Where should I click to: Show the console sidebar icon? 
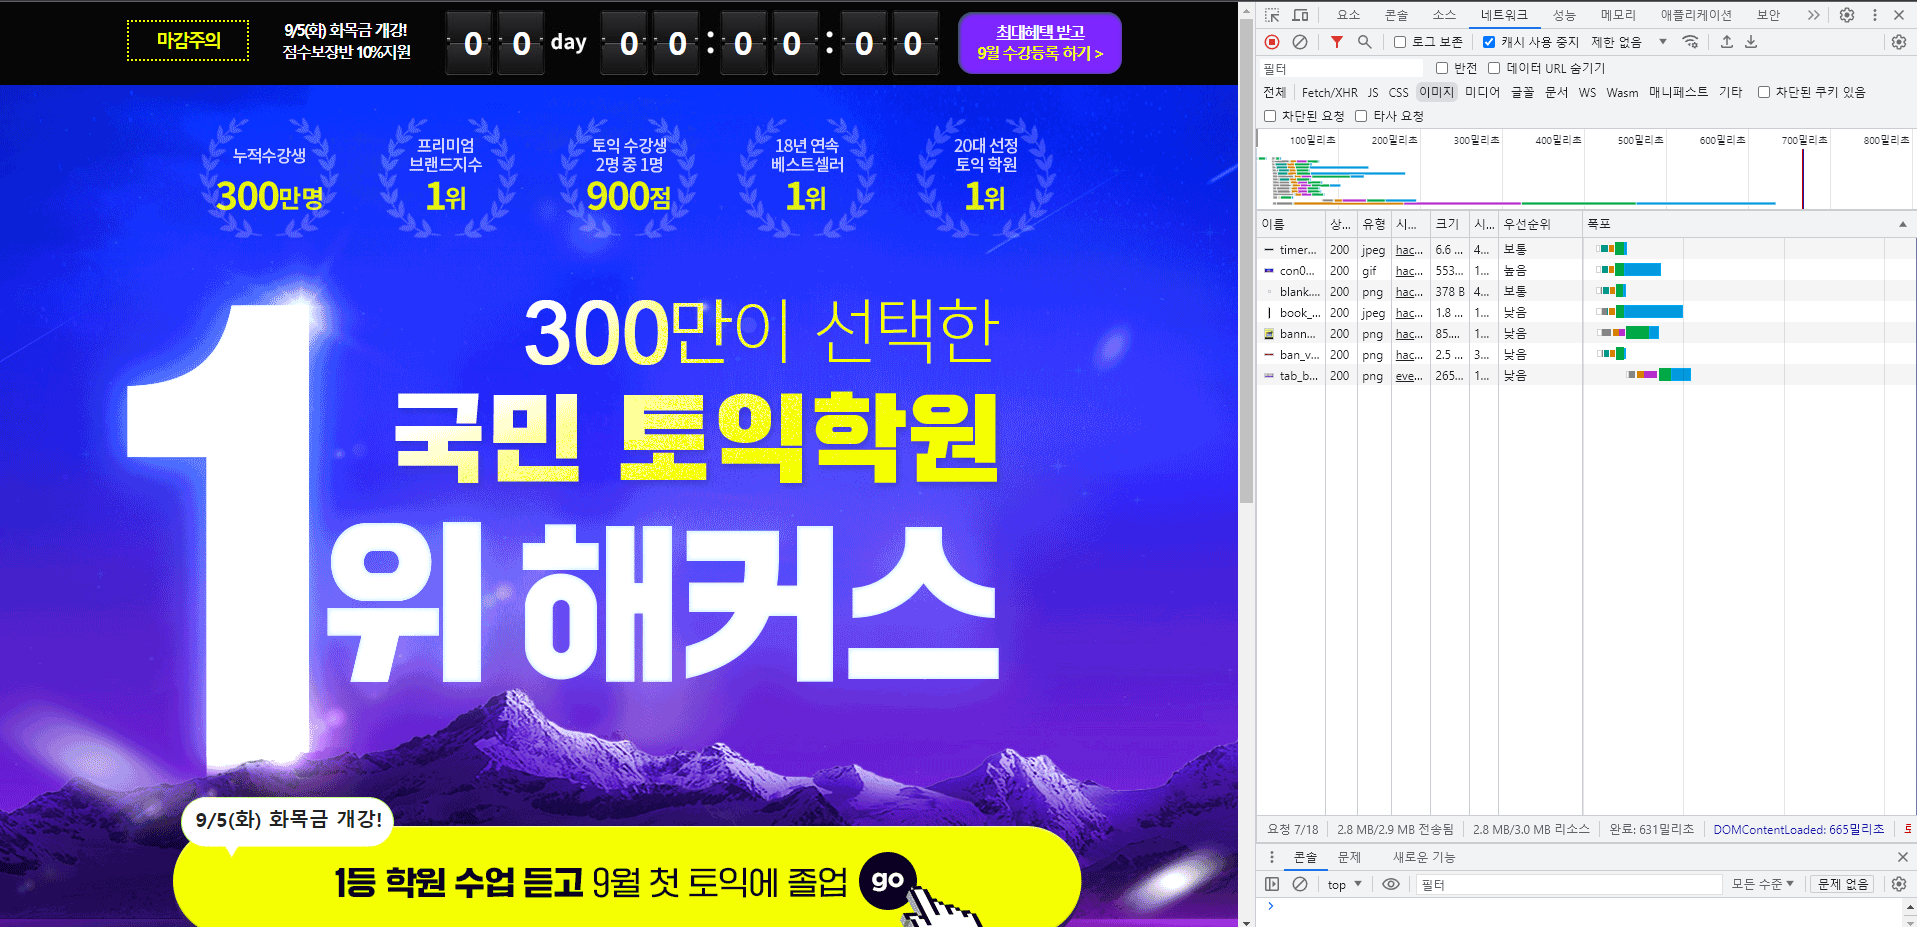coord(1272,884)
